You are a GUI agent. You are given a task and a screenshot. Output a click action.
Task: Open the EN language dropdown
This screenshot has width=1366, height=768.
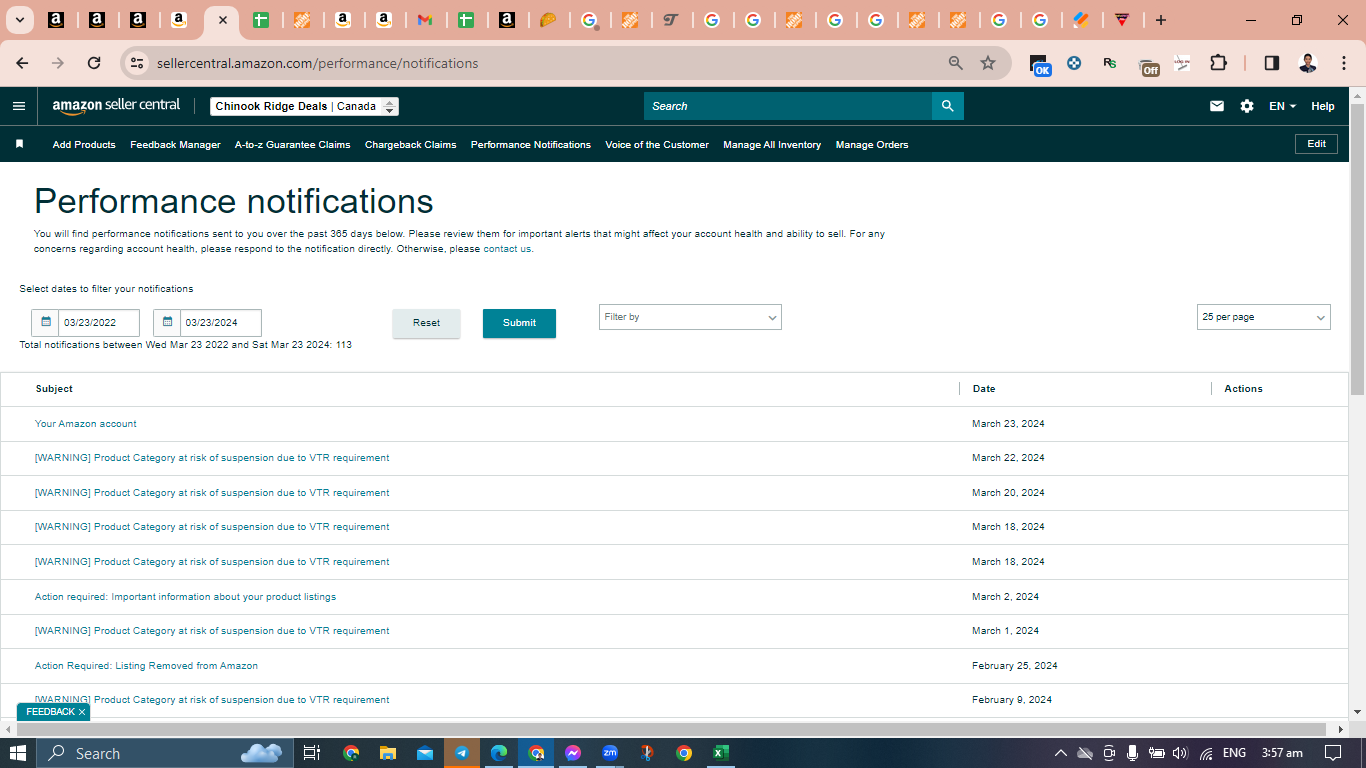point(1282,106)
